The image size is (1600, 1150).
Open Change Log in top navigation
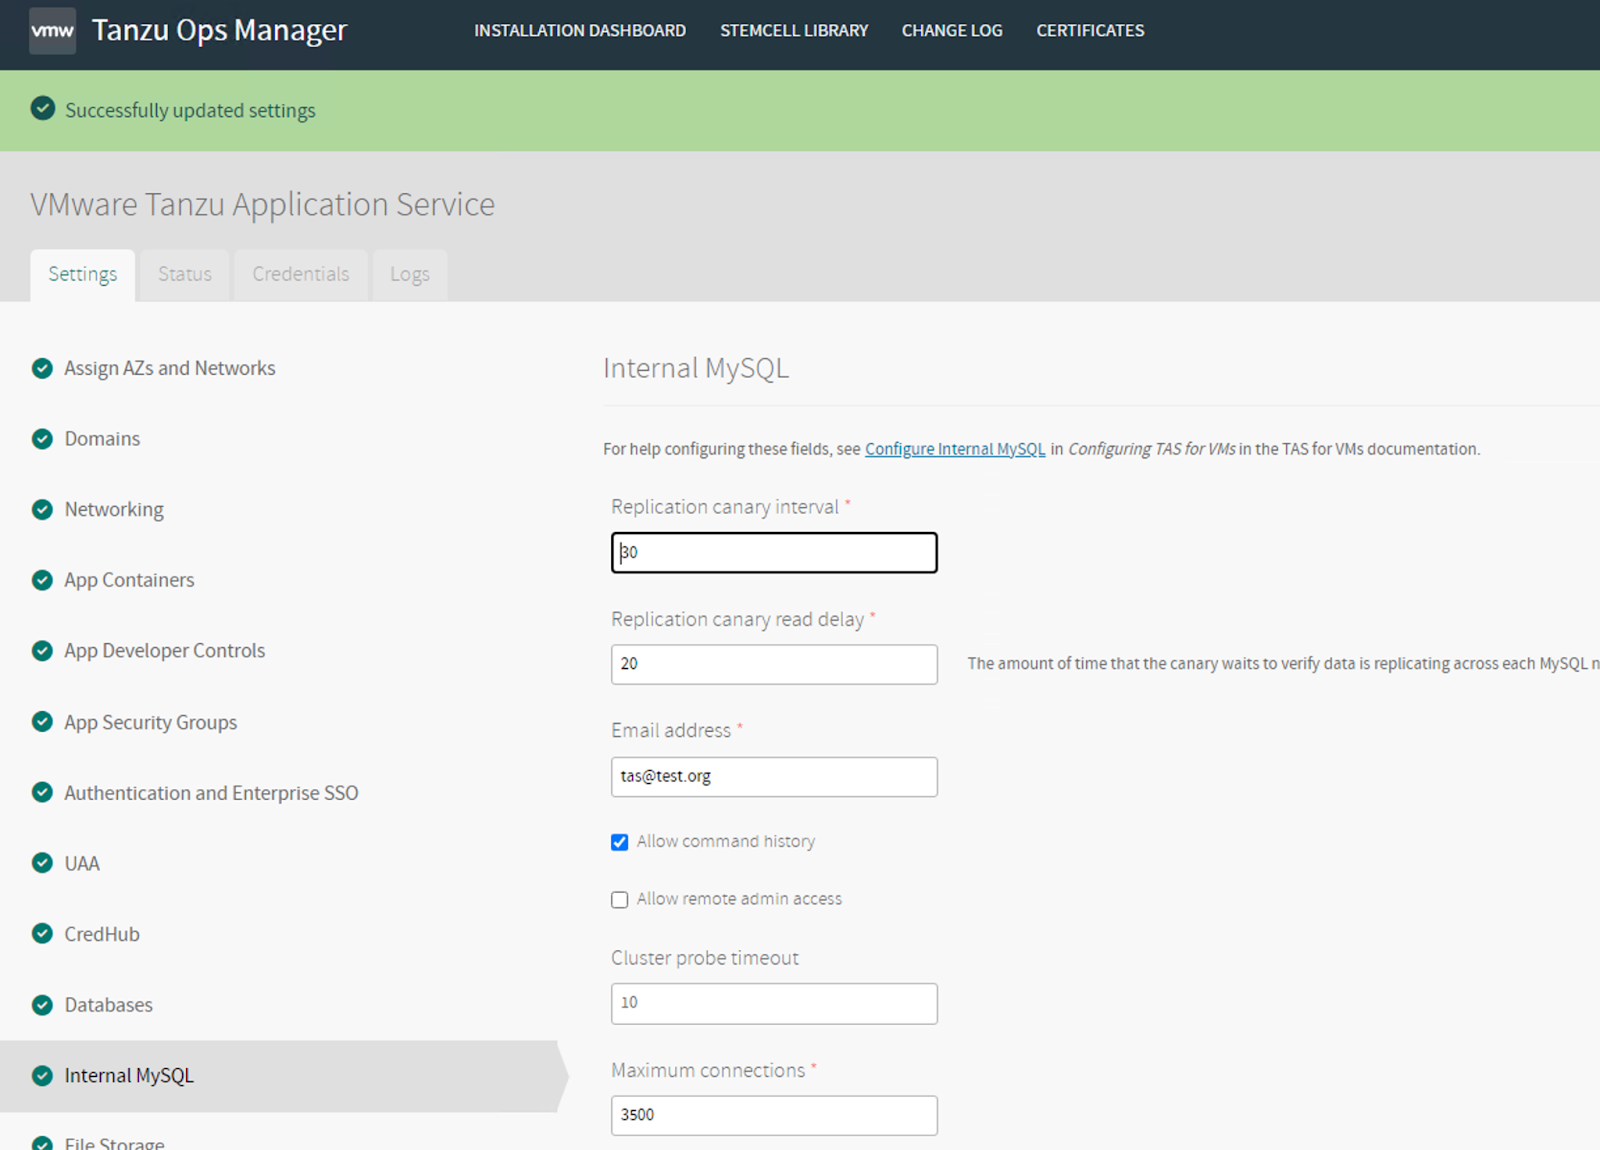952,31
